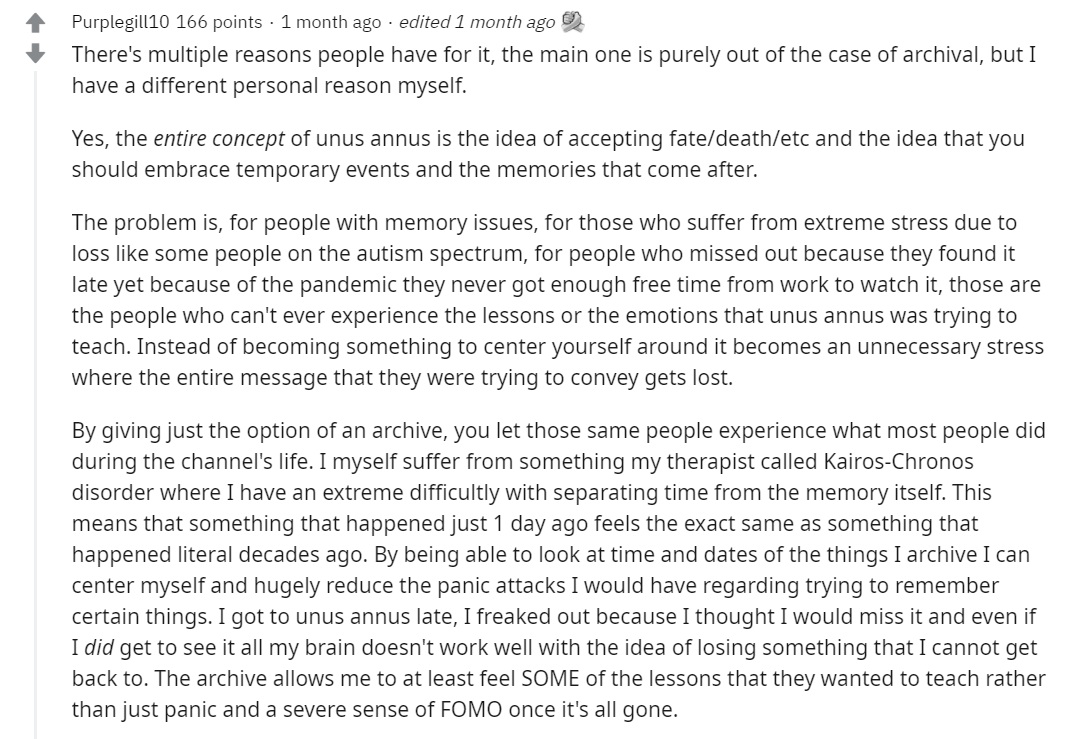Click the paragraph starting 'The problem is'

click(x=558, y=300)
